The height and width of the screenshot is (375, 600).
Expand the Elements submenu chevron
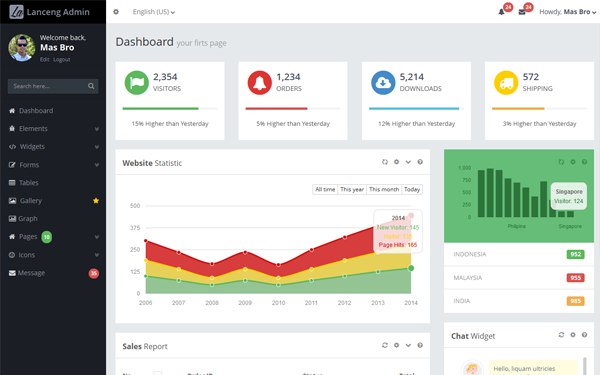[97, 129]
